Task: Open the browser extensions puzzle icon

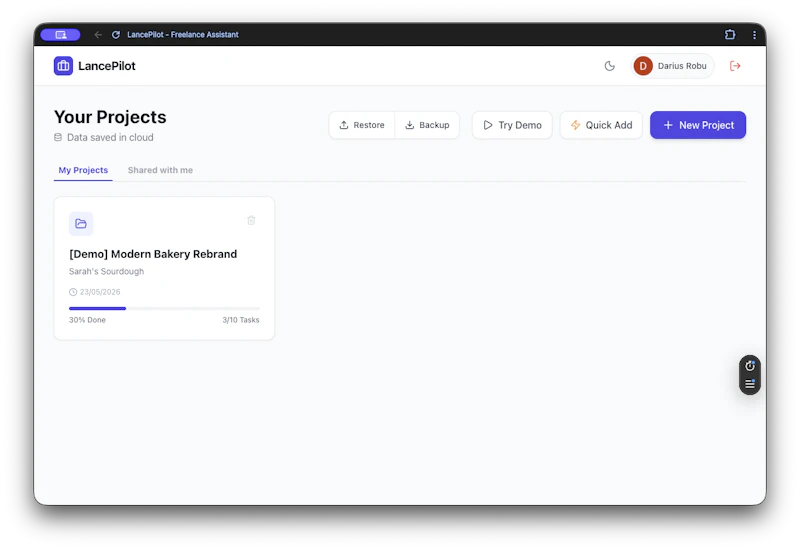Action: tap(730, 35)
